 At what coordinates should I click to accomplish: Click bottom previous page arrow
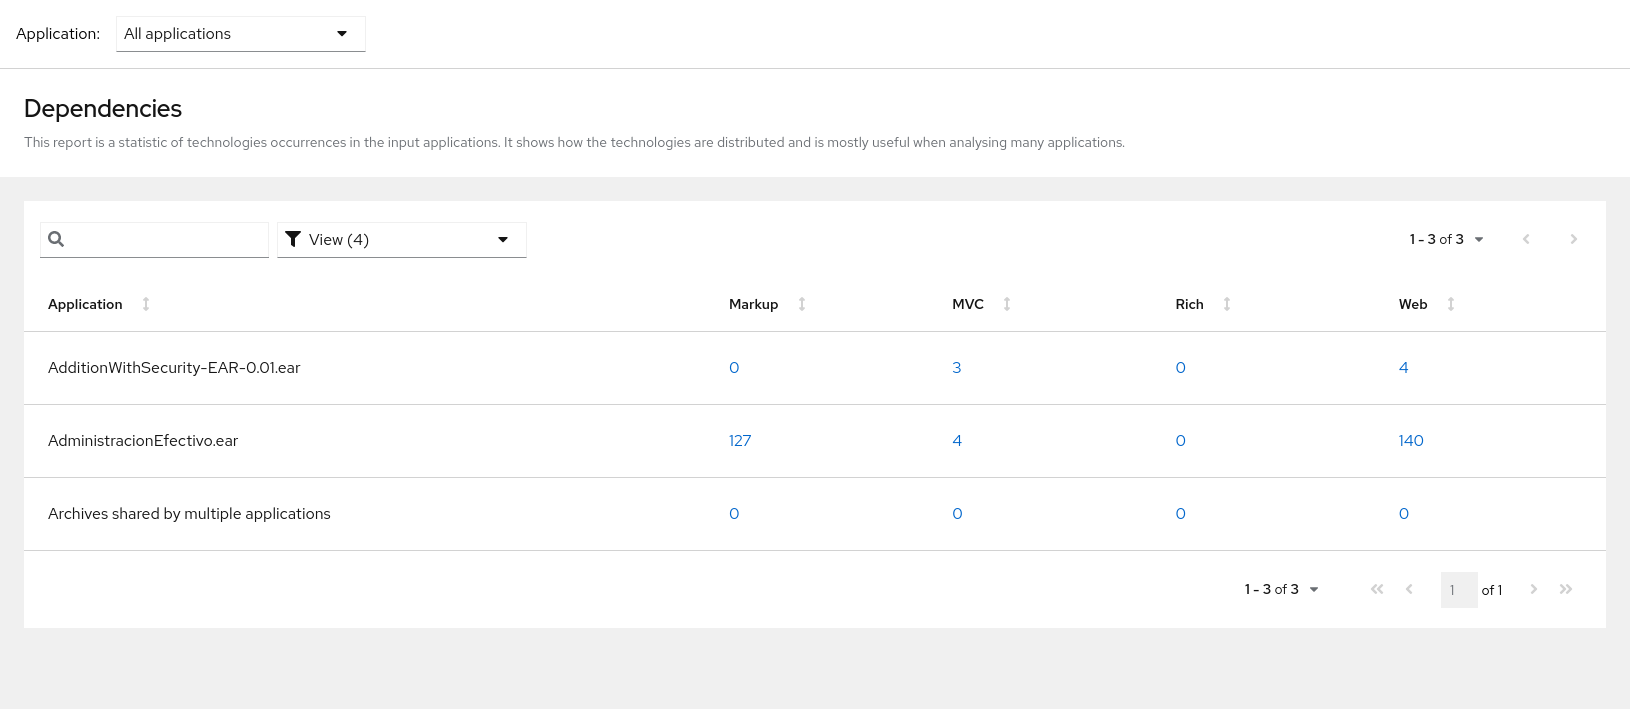[x=1409, y=589]
